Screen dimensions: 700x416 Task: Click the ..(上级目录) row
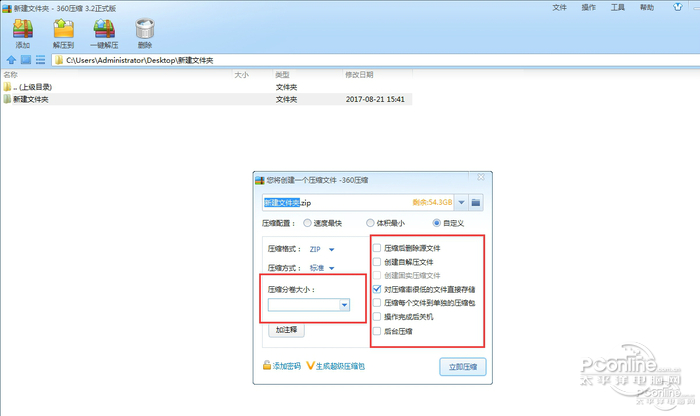(x=206, y=87)
